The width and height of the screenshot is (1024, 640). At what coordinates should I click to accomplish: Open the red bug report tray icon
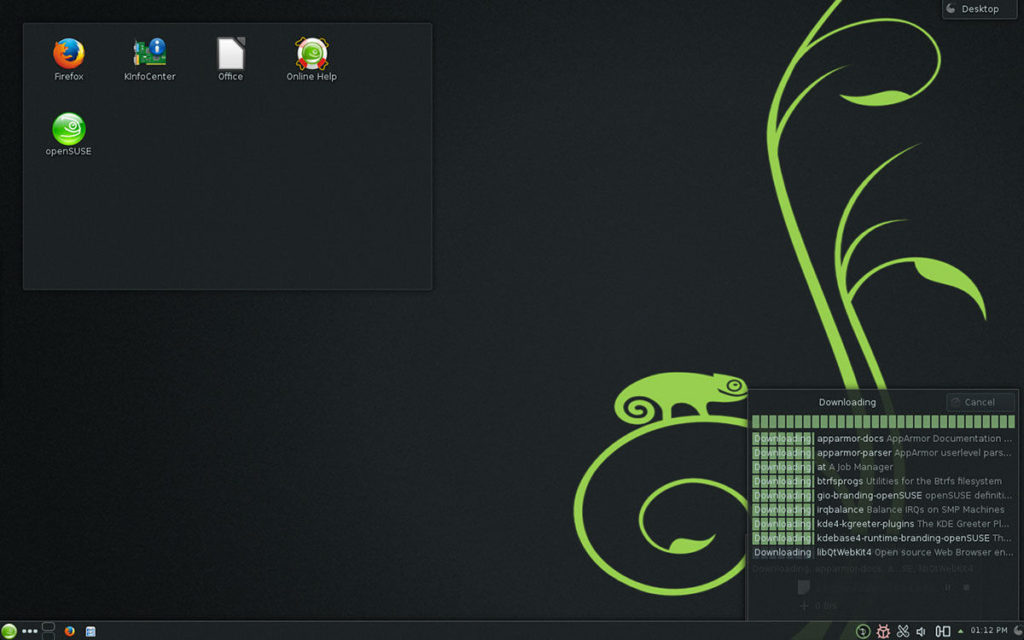tap(883, 630)
